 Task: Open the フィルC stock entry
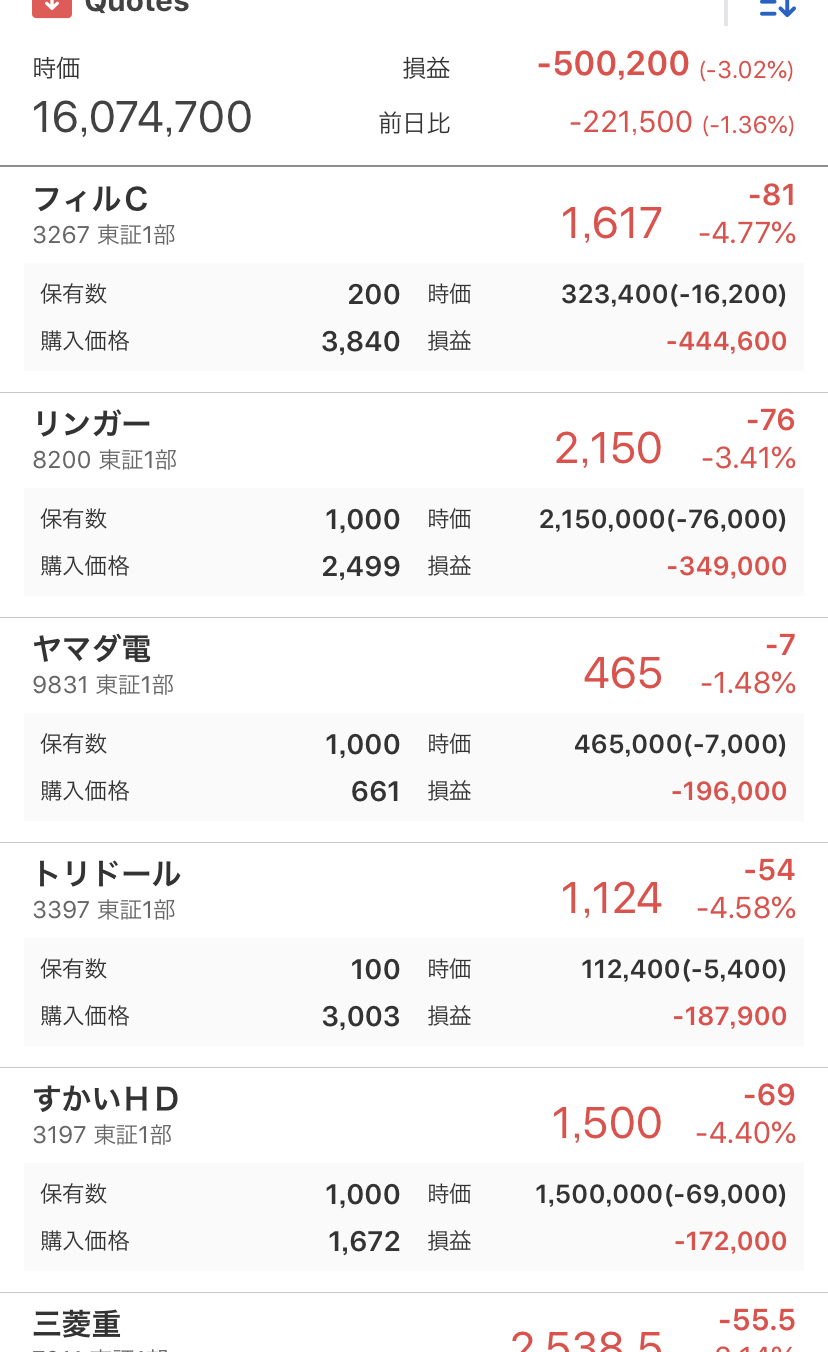pyautogui.click(x=91, y=200)
